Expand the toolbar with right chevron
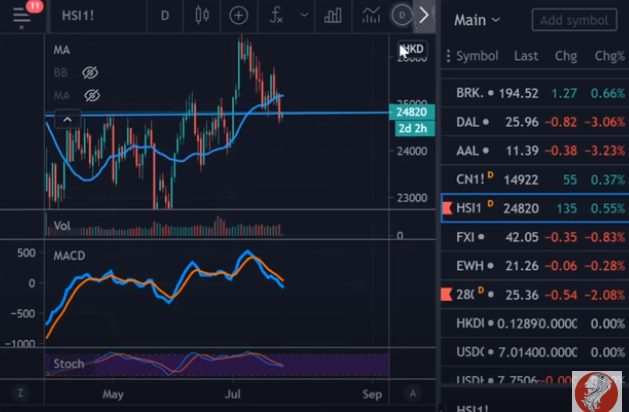629x412 pixels. click(424, 16)
